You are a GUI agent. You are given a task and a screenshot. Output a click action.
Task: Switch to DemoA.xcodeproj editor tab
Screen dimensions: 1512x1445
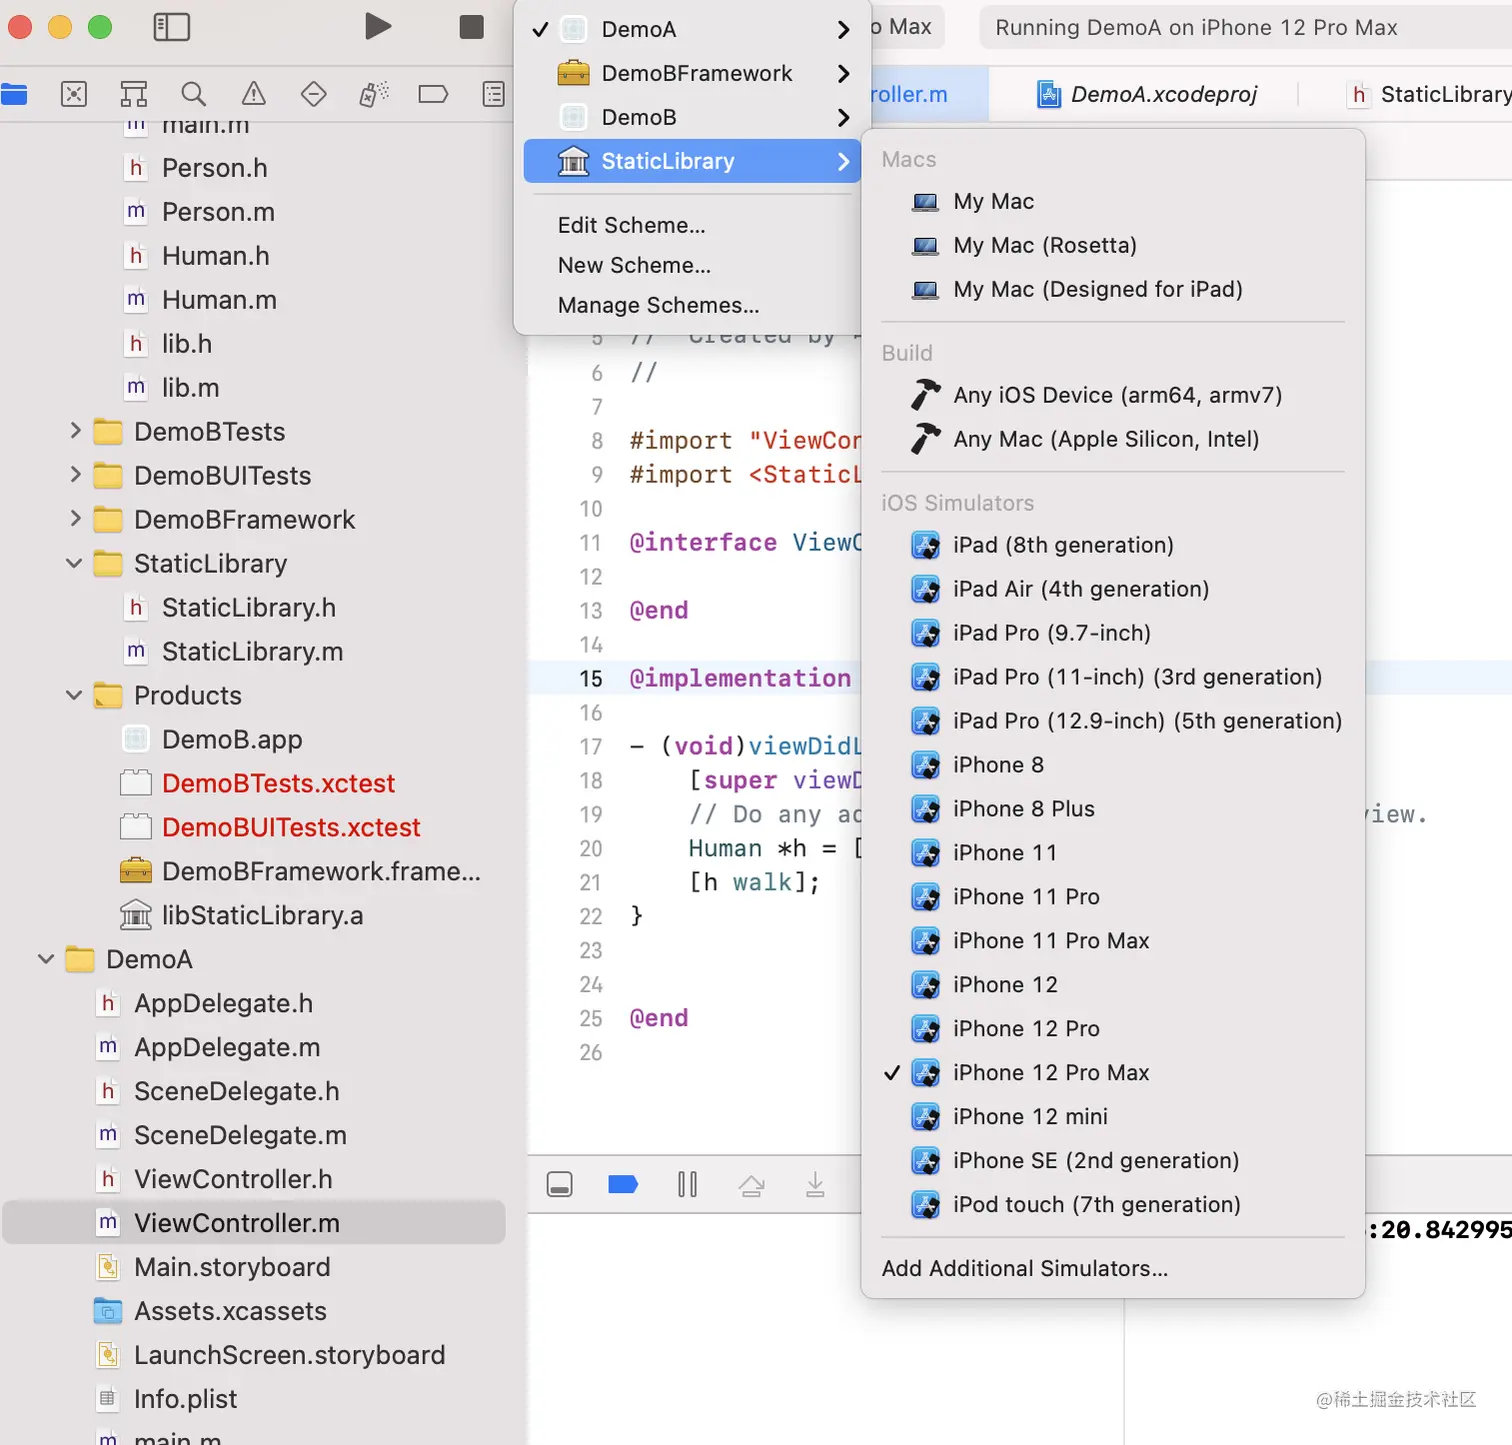(x=1147, y=94)
